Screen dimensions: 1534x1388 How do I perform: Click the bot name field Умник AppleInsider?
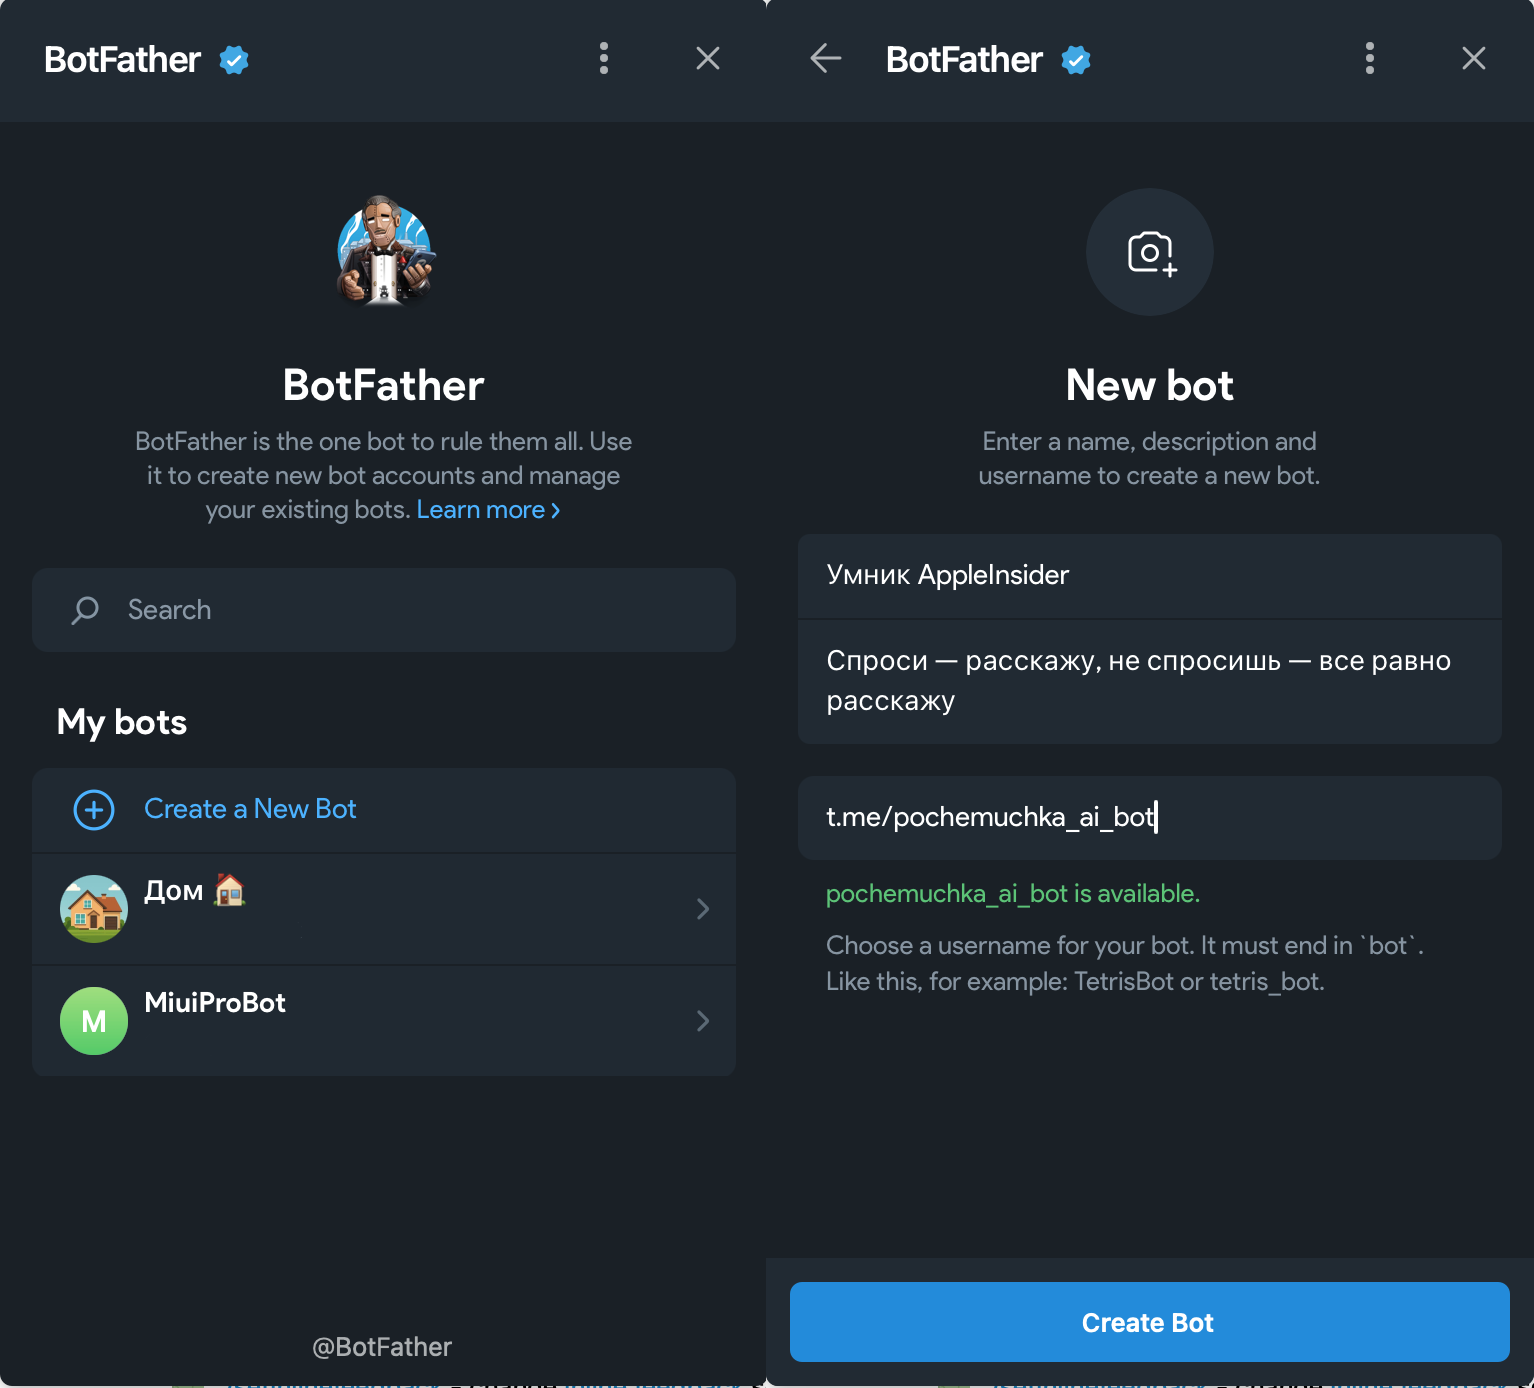(x=1150, y=576)
